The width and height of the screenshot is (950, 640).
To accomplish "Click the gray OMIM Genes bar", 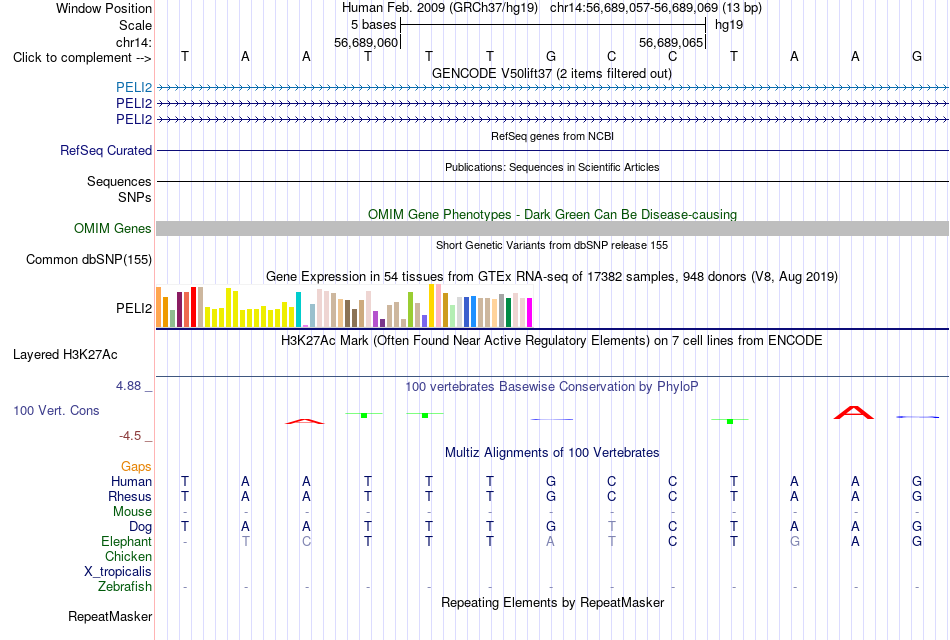I will tap(552, 228).
